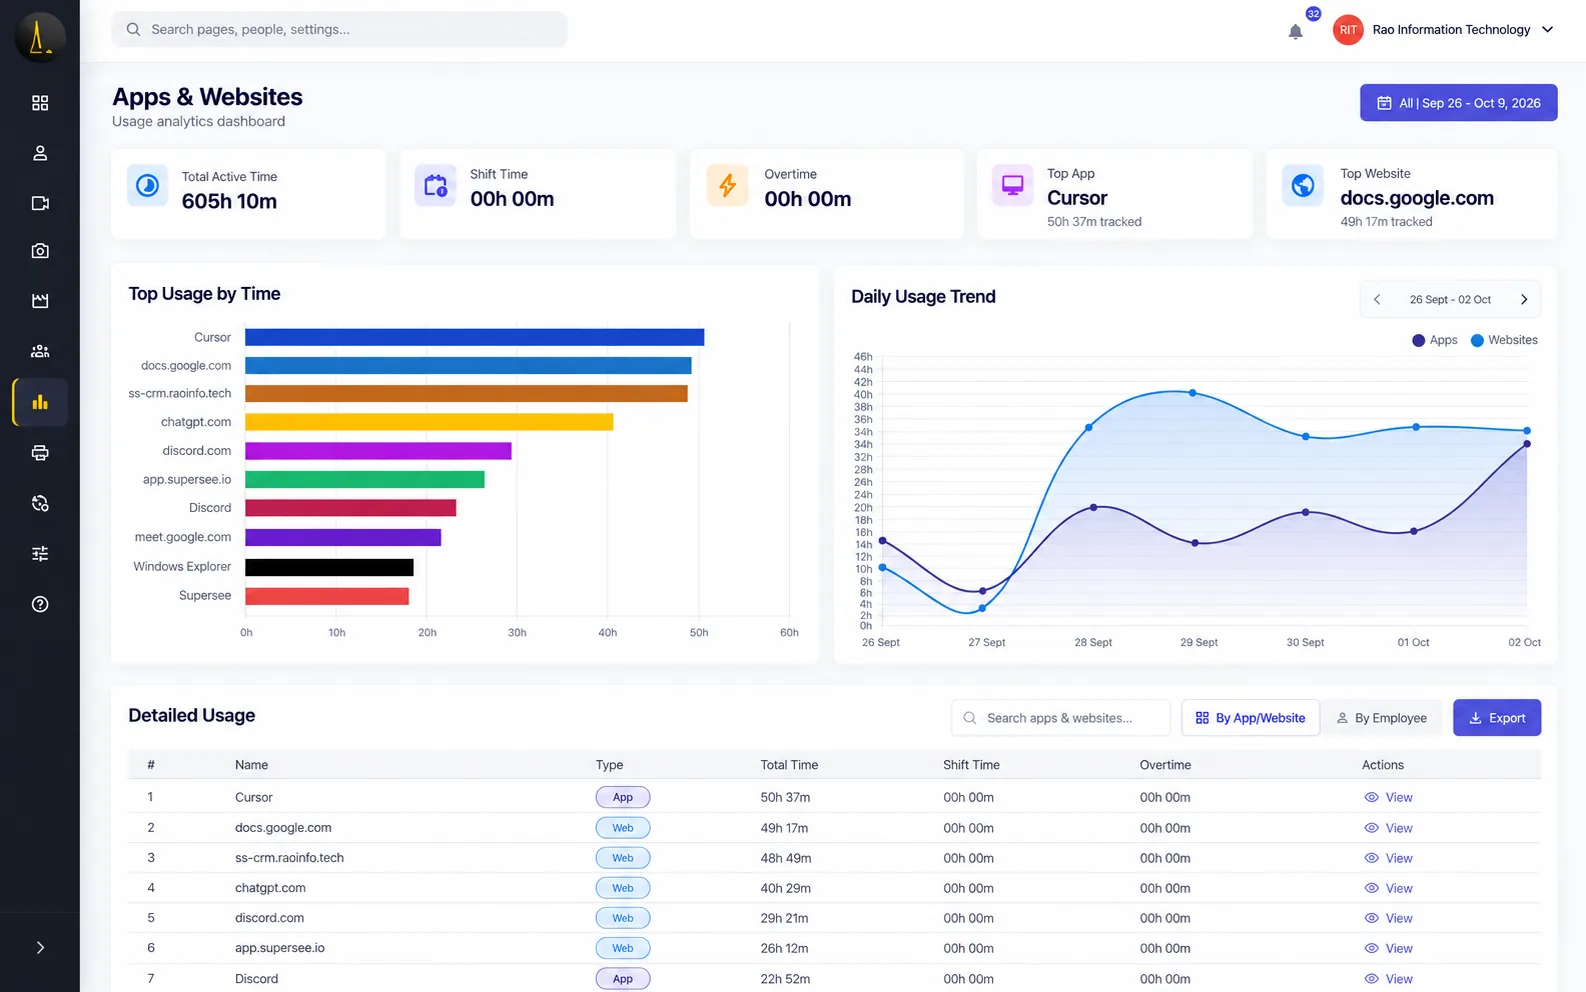Click View link for discord.com row
This screenshot has height=992, width=1586.
pos(1388,918)
